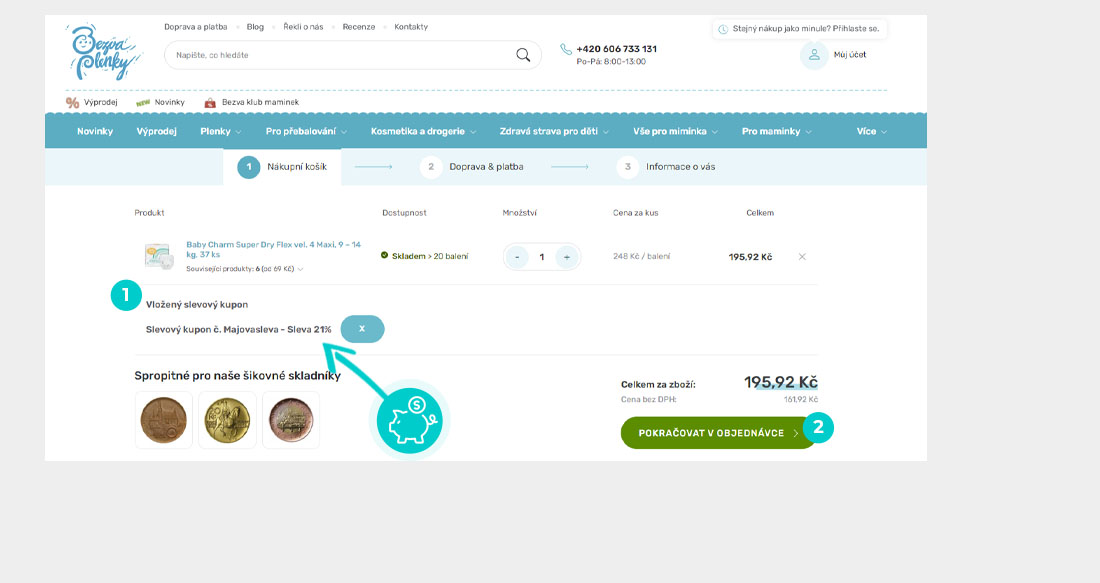The image size is (1100, 583).
Task: Expand the Více menu
Action: point(871,131)
